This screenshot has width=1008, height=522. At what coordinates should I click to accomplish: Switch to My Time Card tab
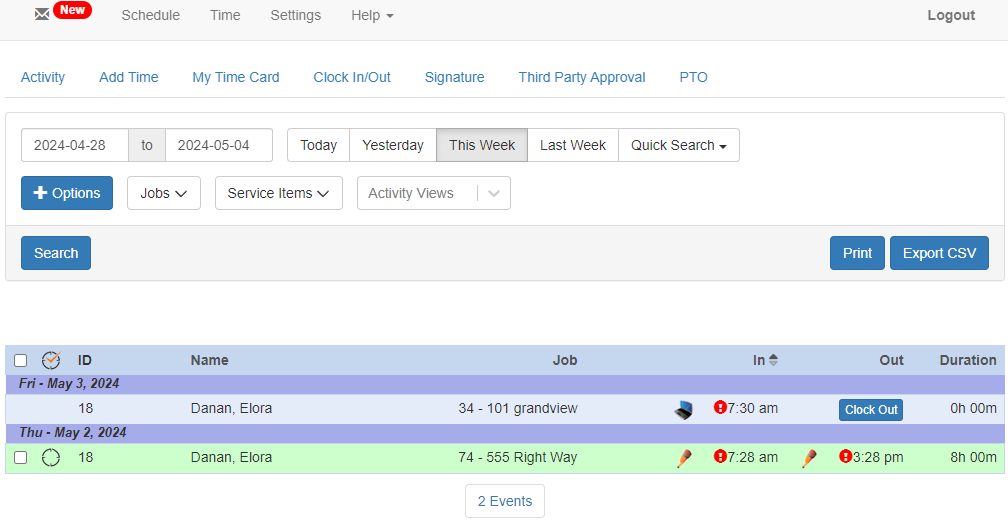click(236, 77)
